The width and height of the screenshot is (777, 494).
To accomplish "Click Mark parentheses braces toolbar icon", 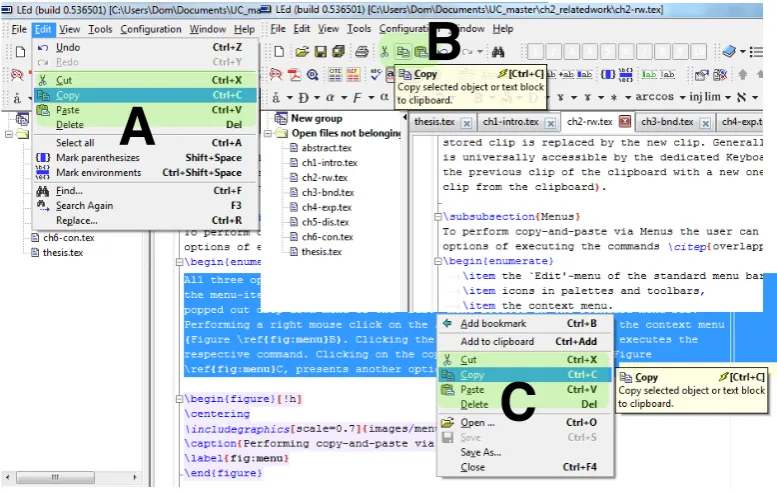I will pos(608,75).
